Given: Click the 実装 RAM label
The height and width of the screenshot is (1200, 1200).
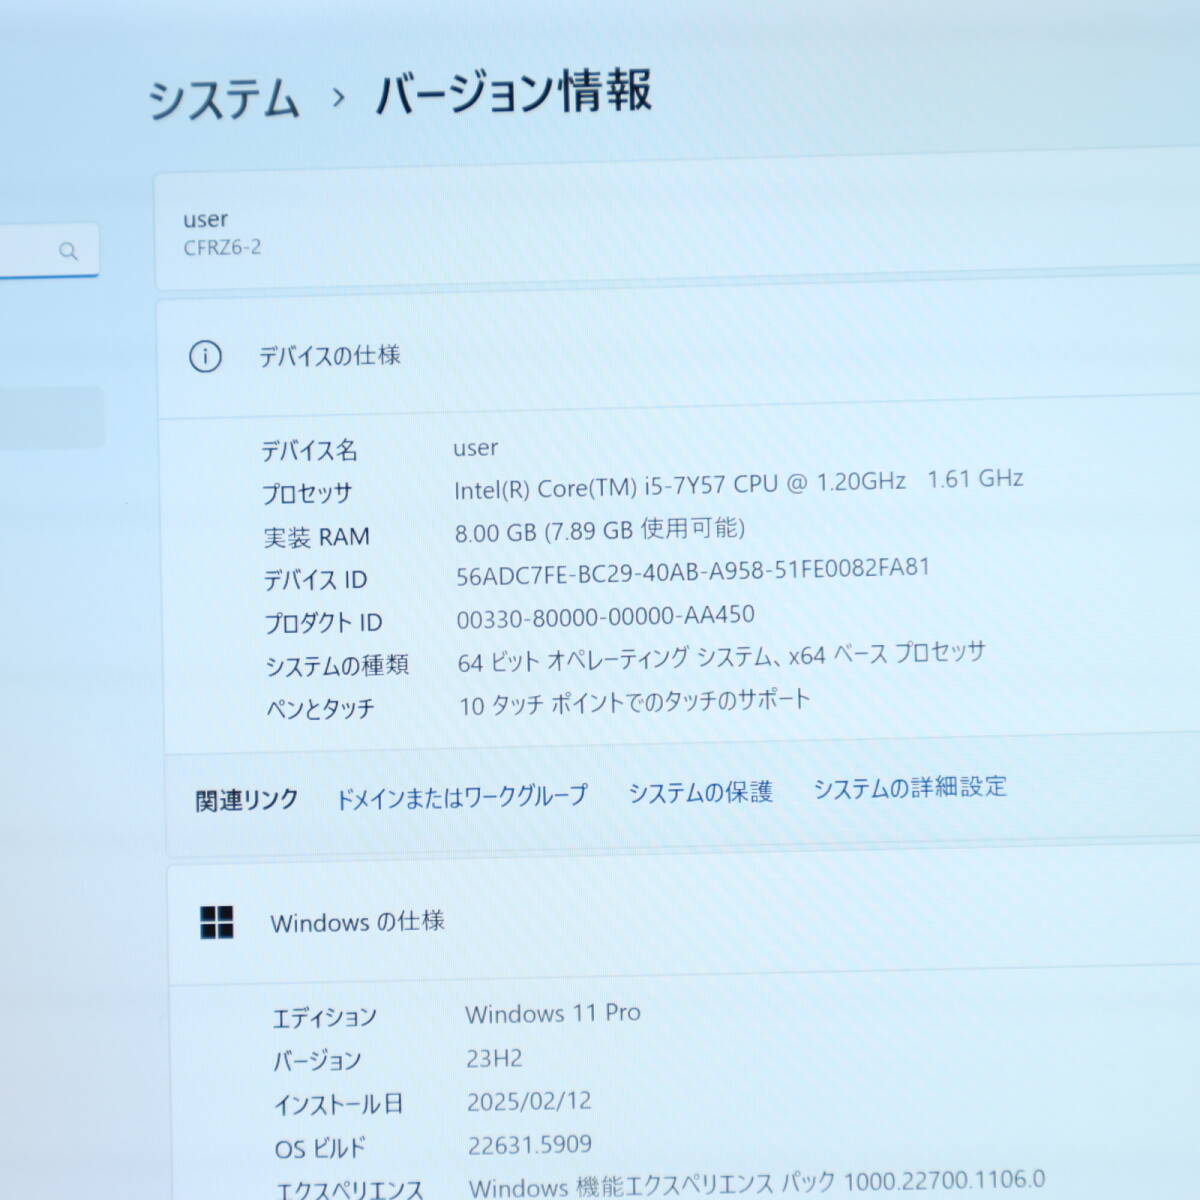Looking at the screenshot, I should tap(316, 537).
